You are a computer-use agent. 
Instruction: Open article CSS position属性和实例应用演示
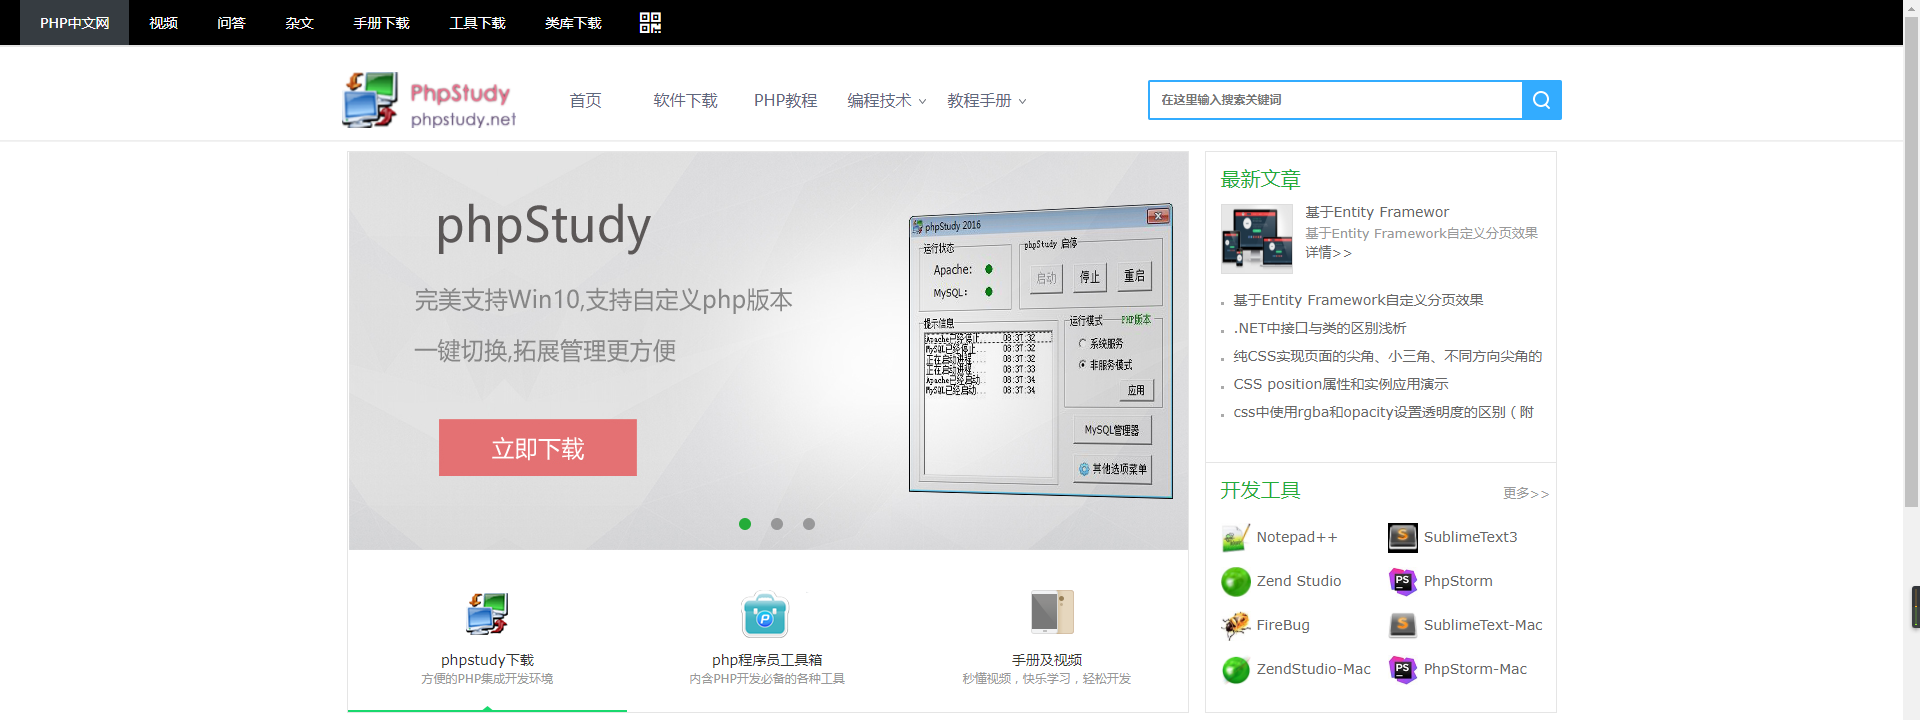1340,384
